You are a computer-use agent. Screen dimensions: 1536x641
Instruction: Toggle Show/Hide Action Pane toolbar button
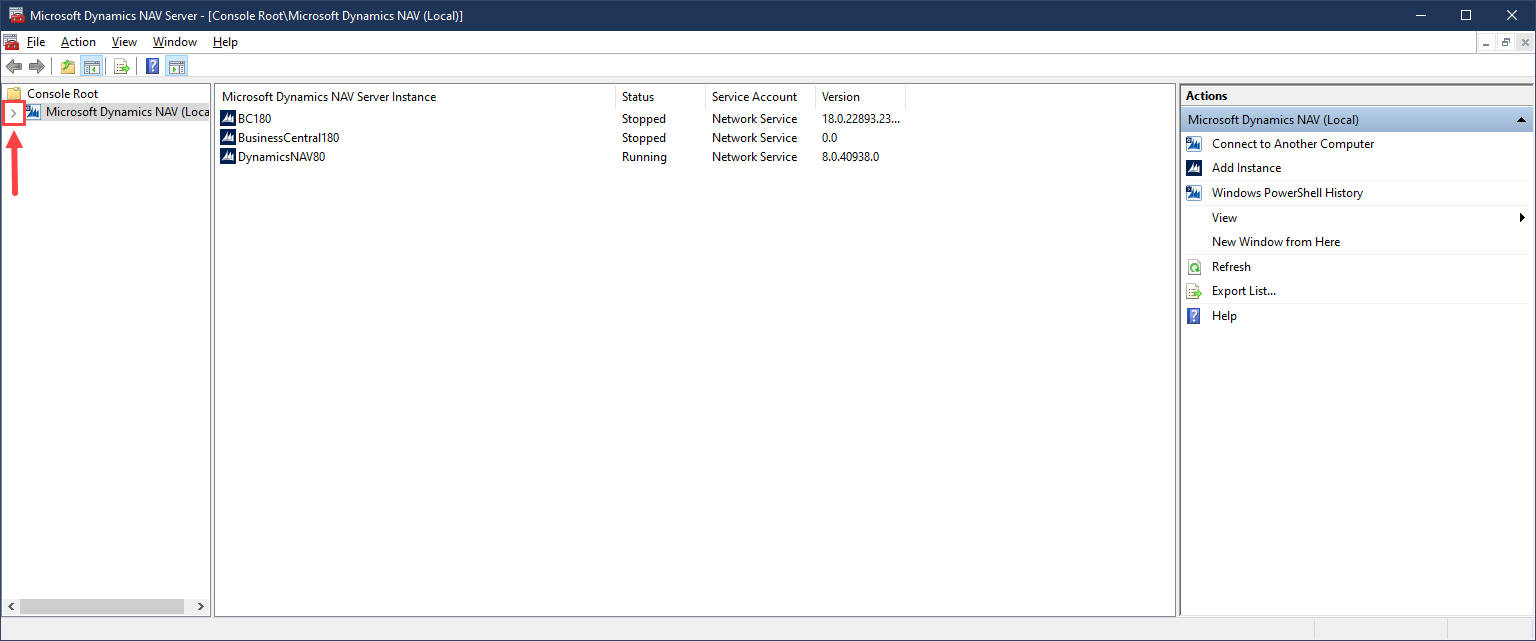coord(177,67)
